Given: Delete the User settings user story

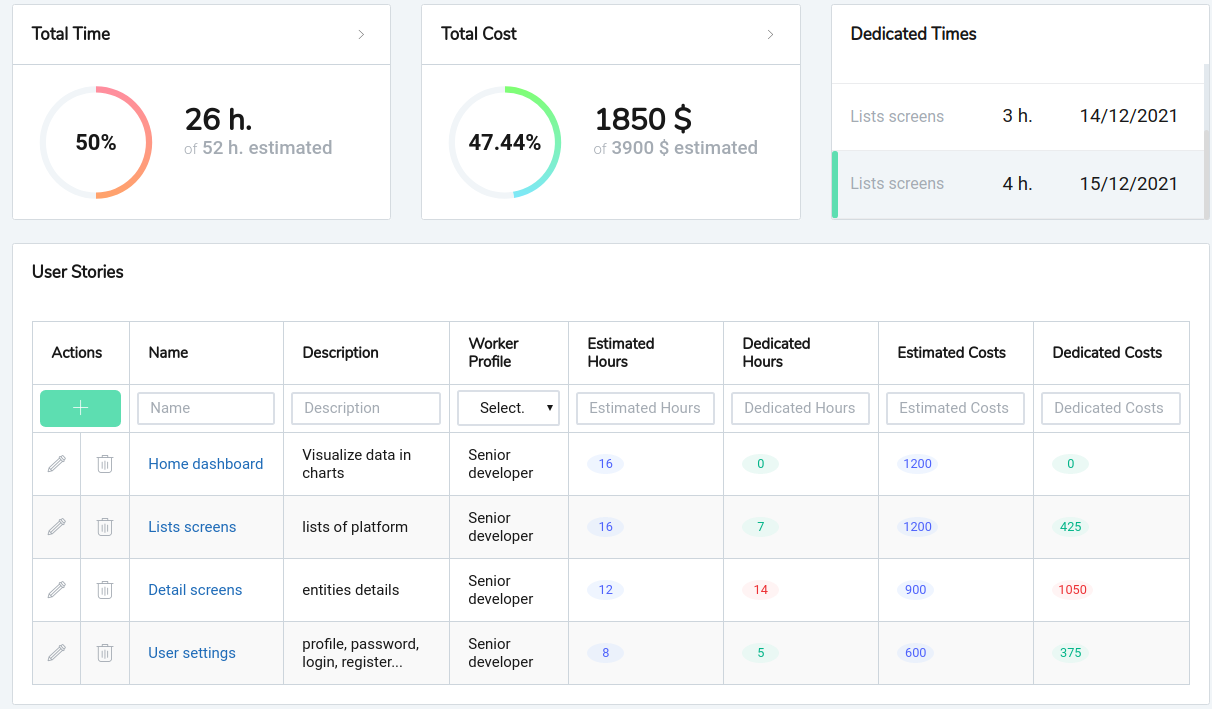Looking at the screenshot, I should tap(105, 653).
